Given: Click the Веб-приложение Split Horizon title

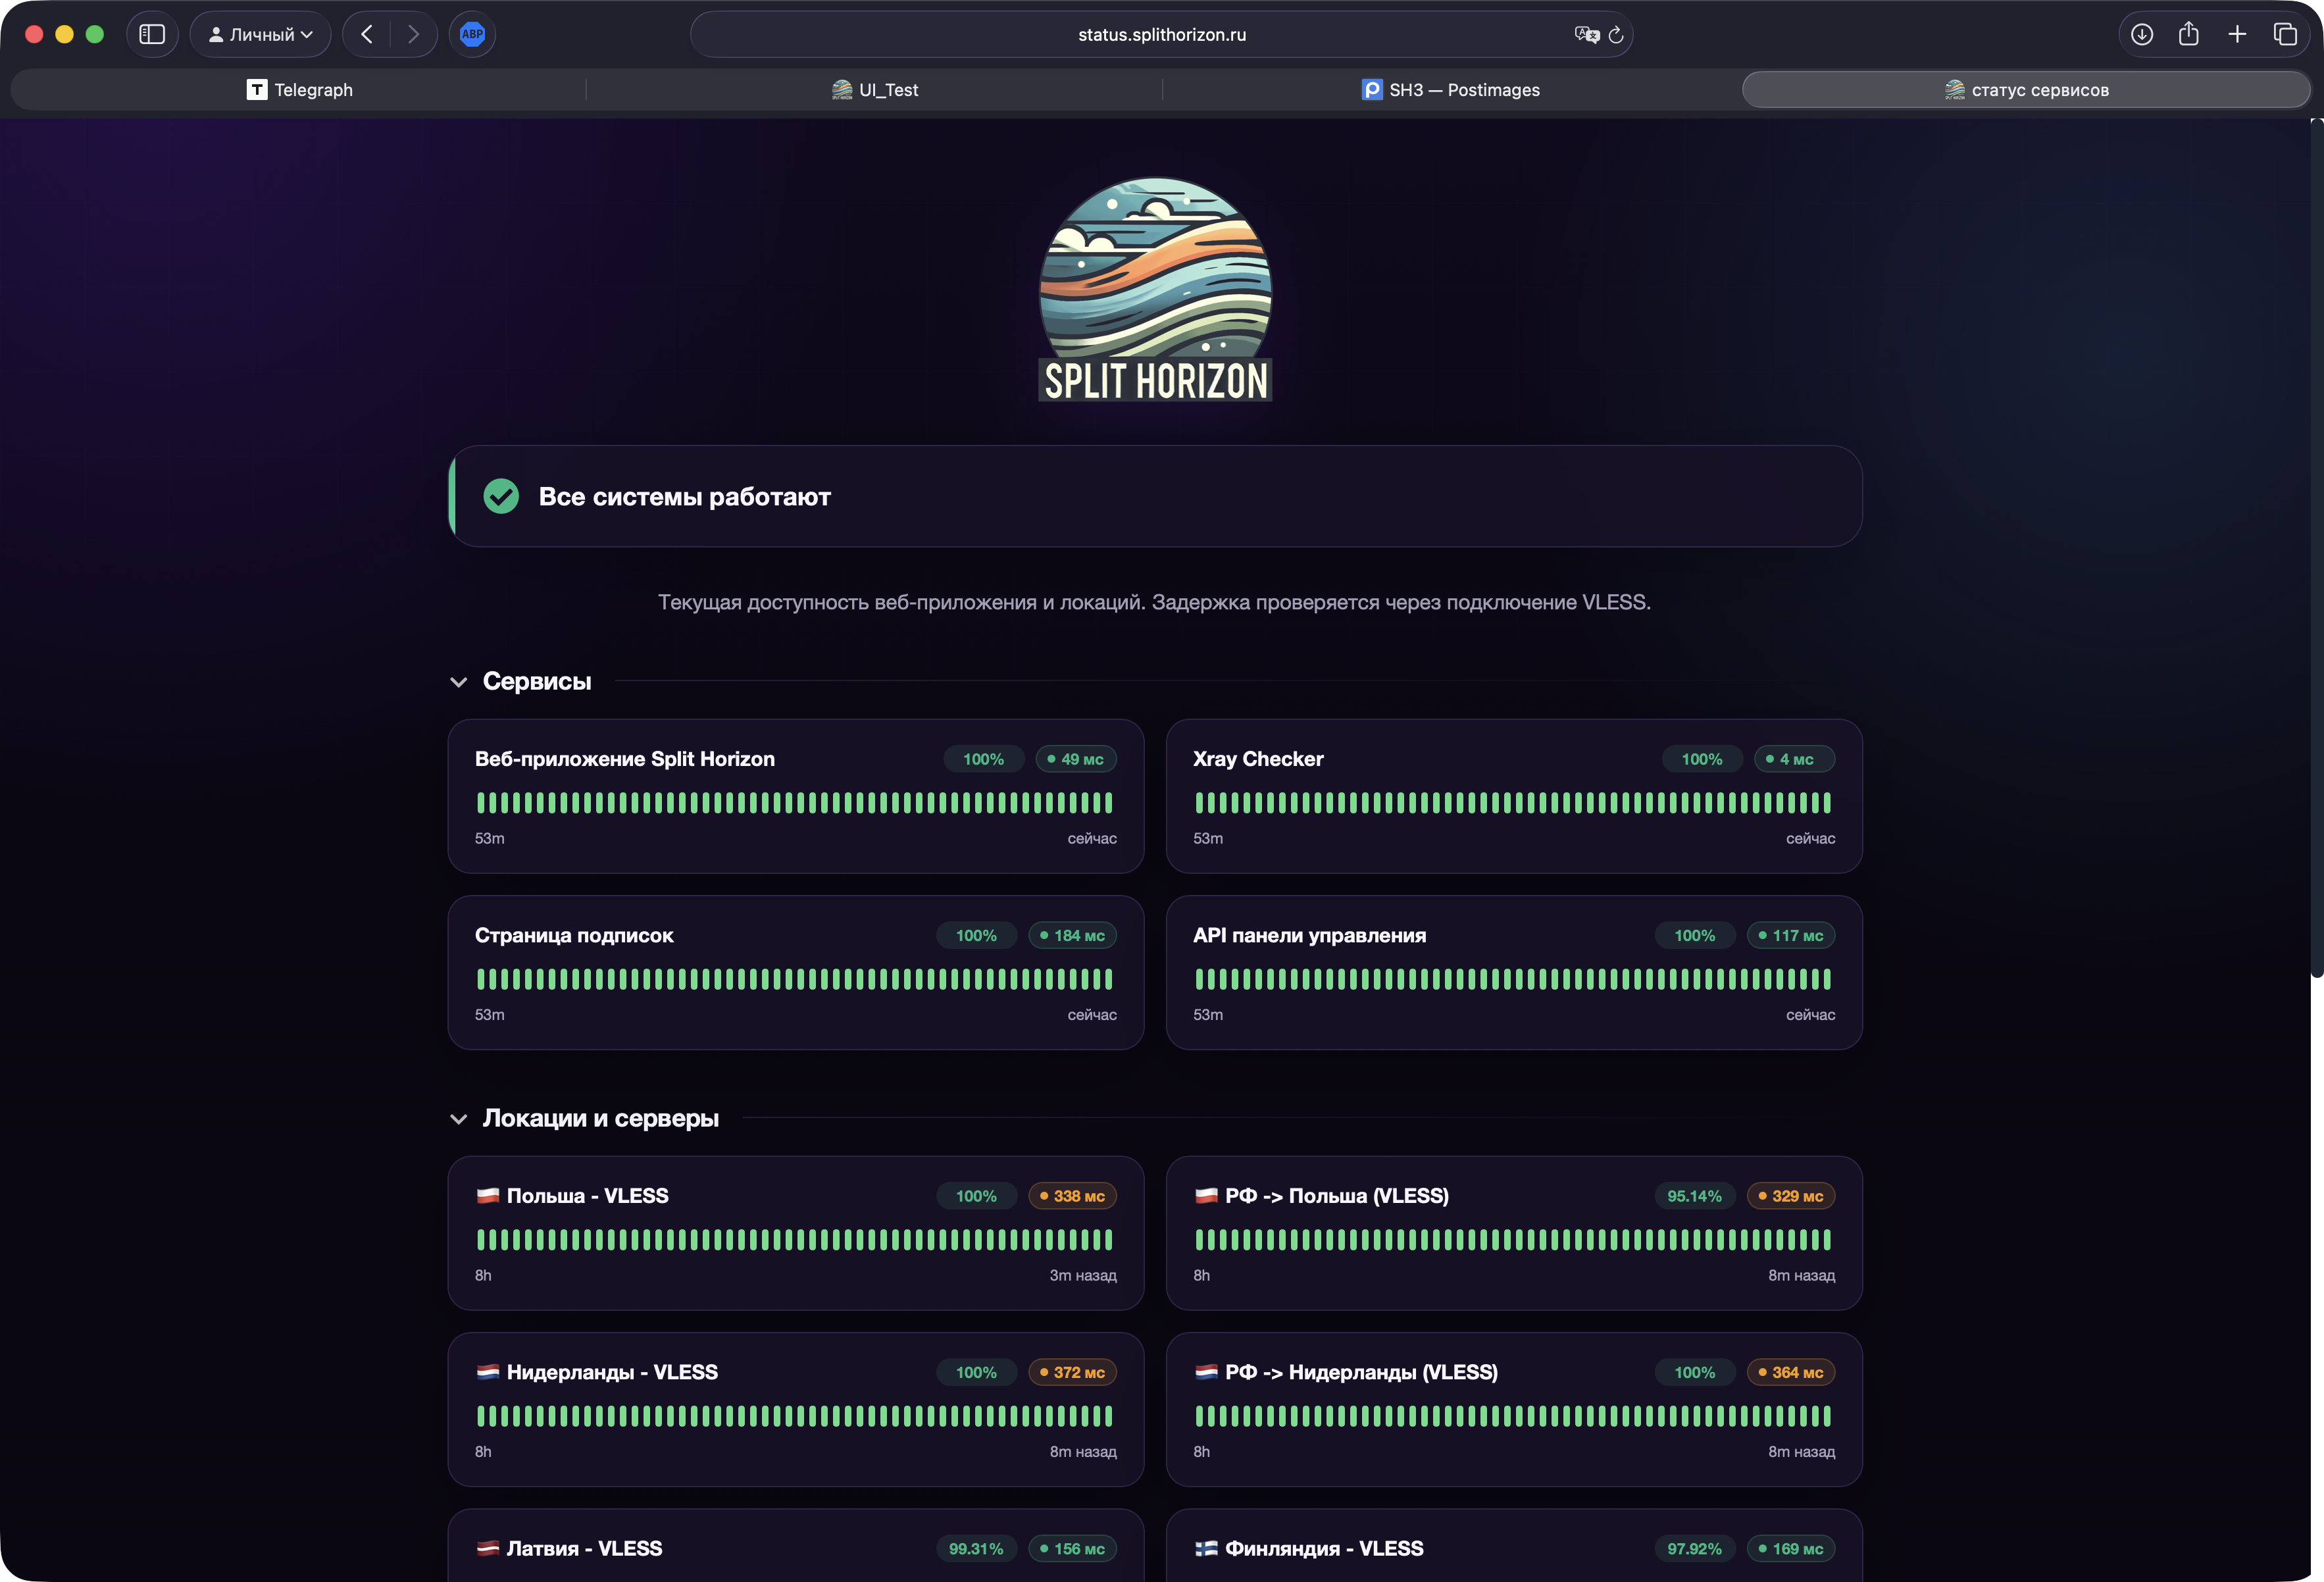Looking at the screenshot, I should point(625,759).
